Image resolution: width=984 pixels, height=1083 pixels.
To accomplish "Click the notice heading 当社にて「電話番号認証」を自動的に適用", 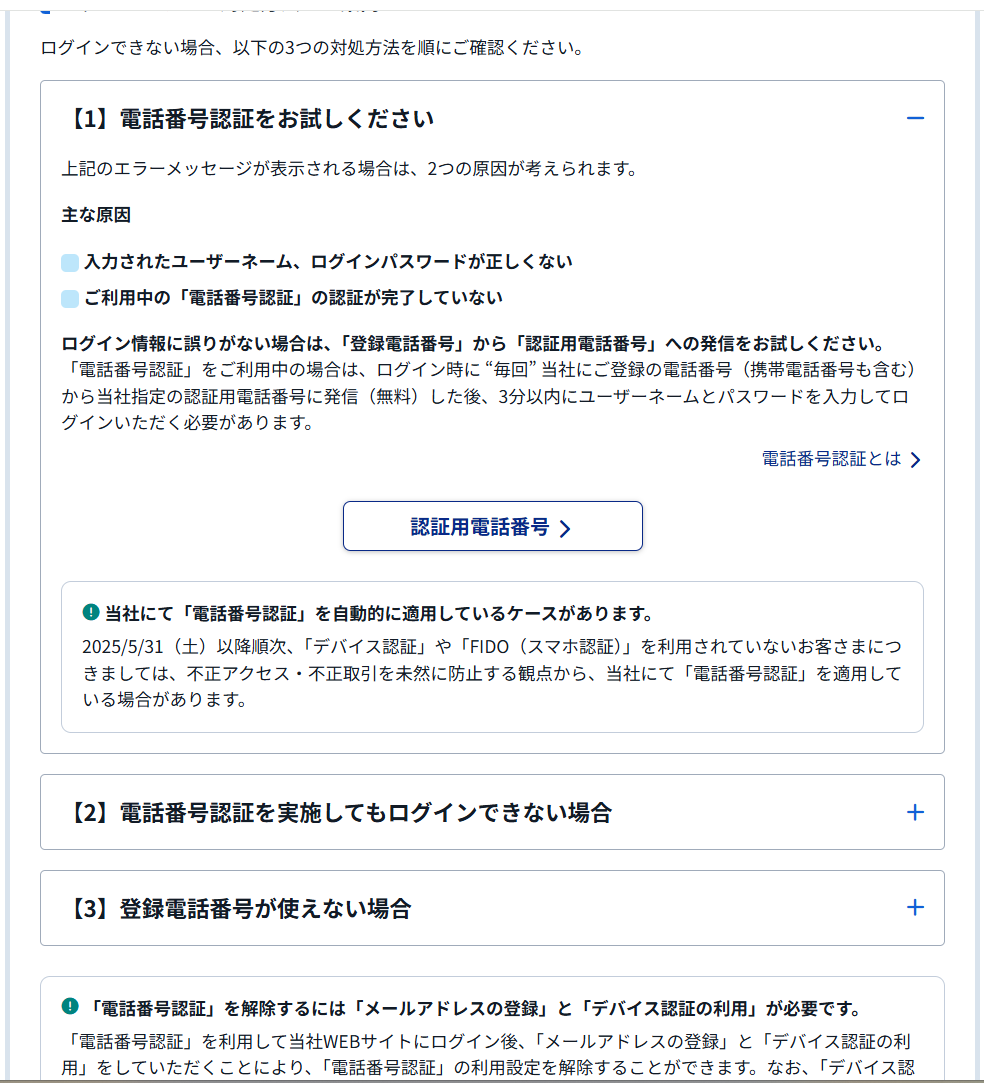I will (x=378, y=613).
